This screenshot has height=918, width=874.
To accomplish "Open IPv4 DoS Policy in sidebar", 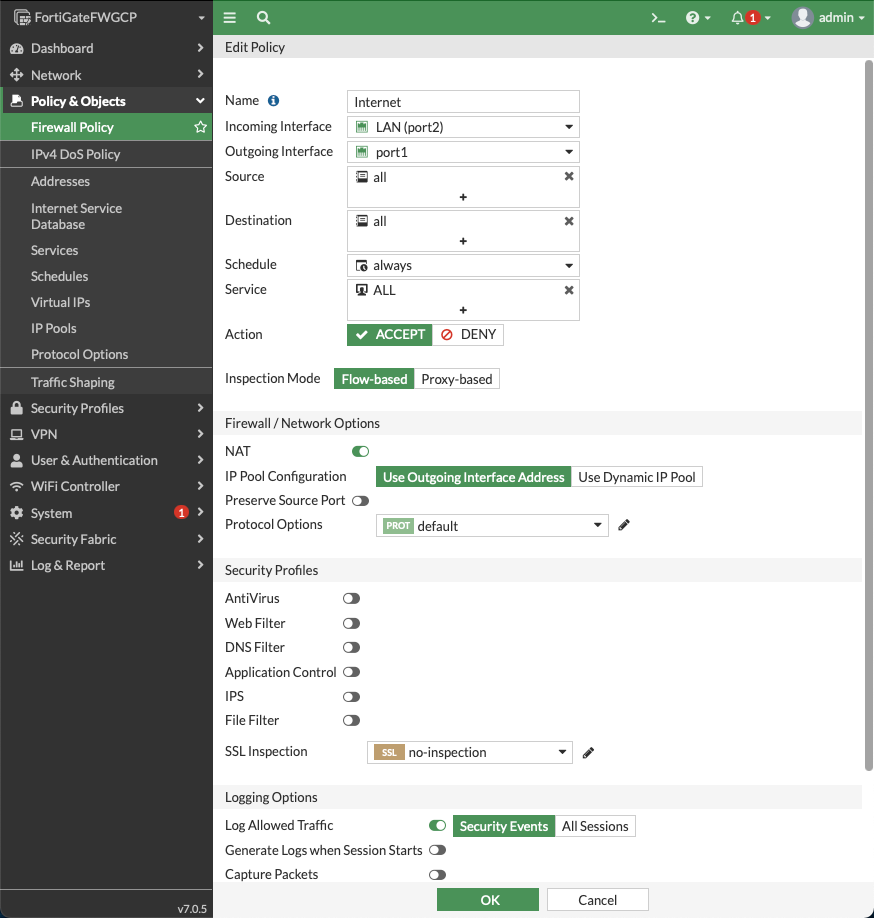I will (x=75, y=154).
